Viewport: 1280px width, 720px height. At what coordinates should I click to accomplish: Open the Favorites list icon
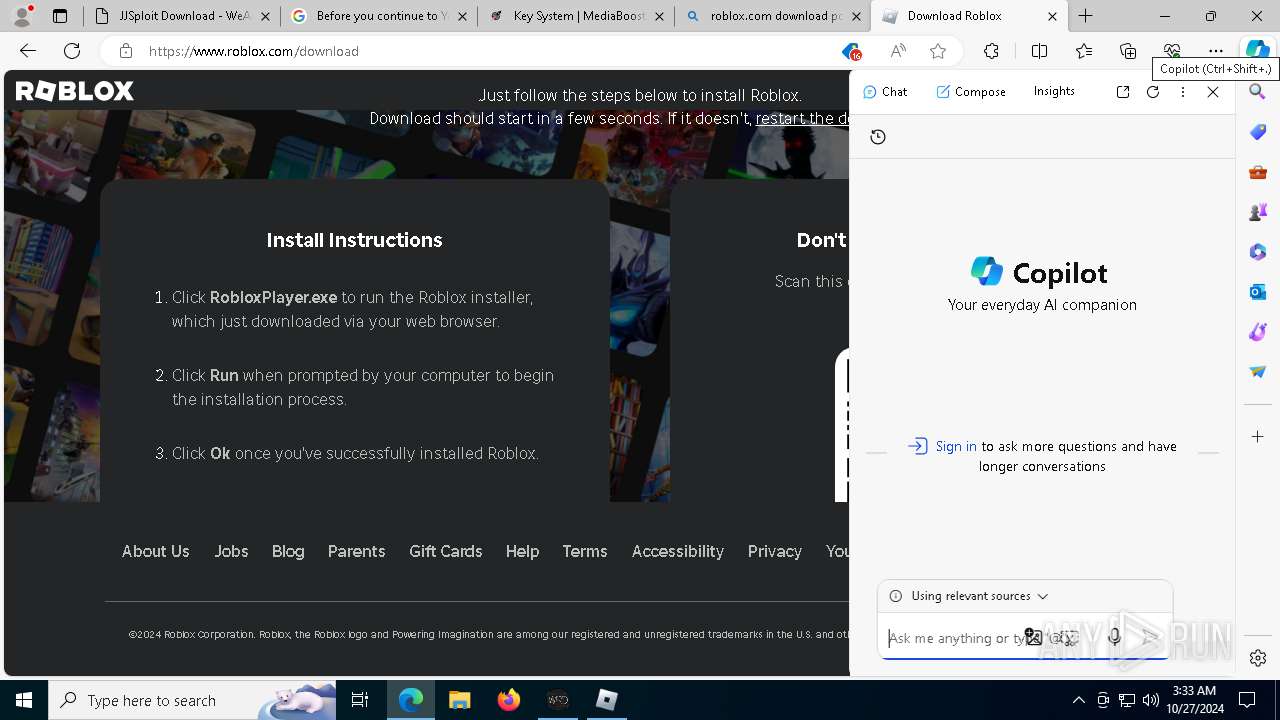[1084, 51]
